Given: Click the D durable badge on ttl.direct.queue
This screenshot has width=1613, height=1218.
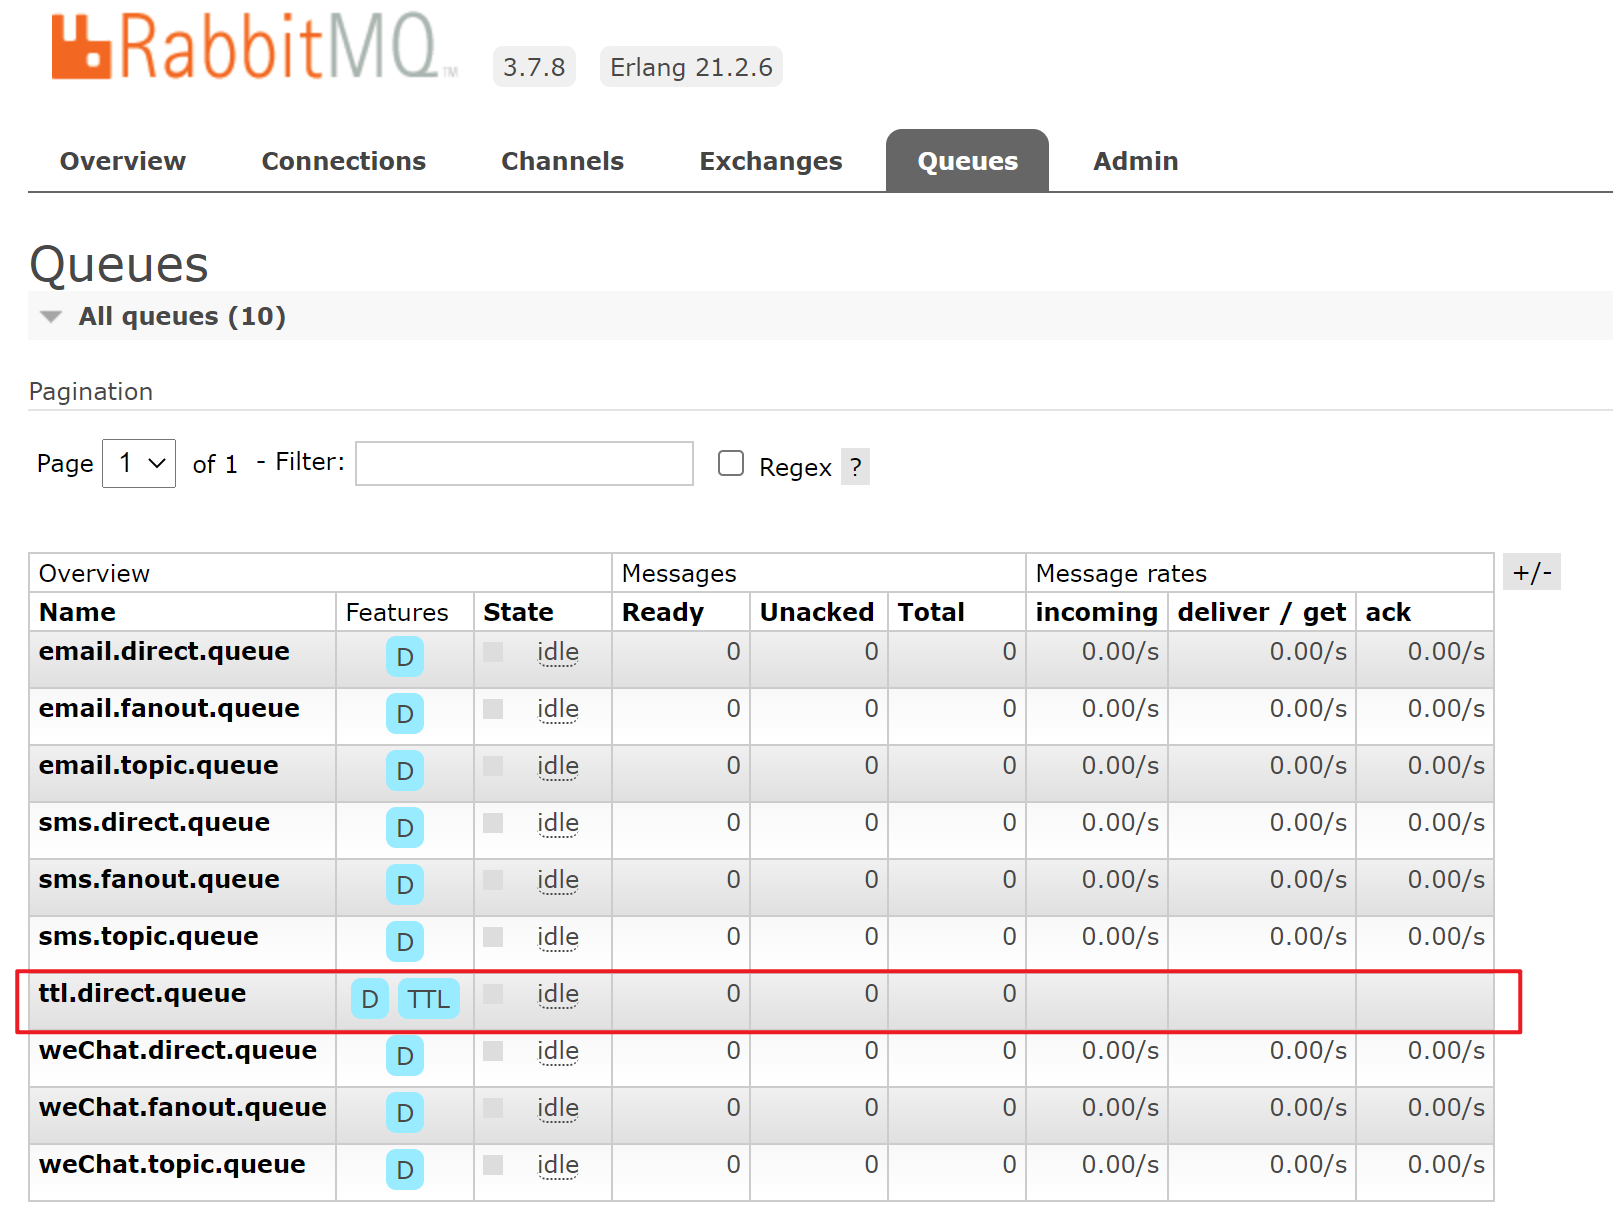Looking at the screenshot, I should [x=370, y=999].
